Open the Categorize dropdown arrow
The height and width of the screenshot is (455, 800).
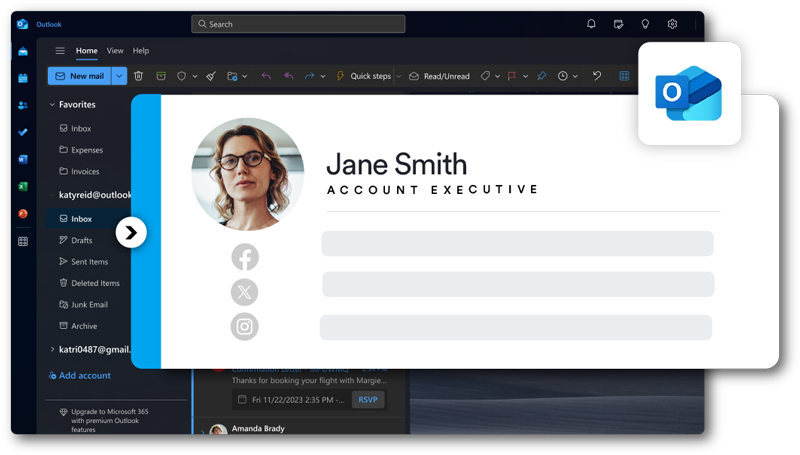(497, 77)
